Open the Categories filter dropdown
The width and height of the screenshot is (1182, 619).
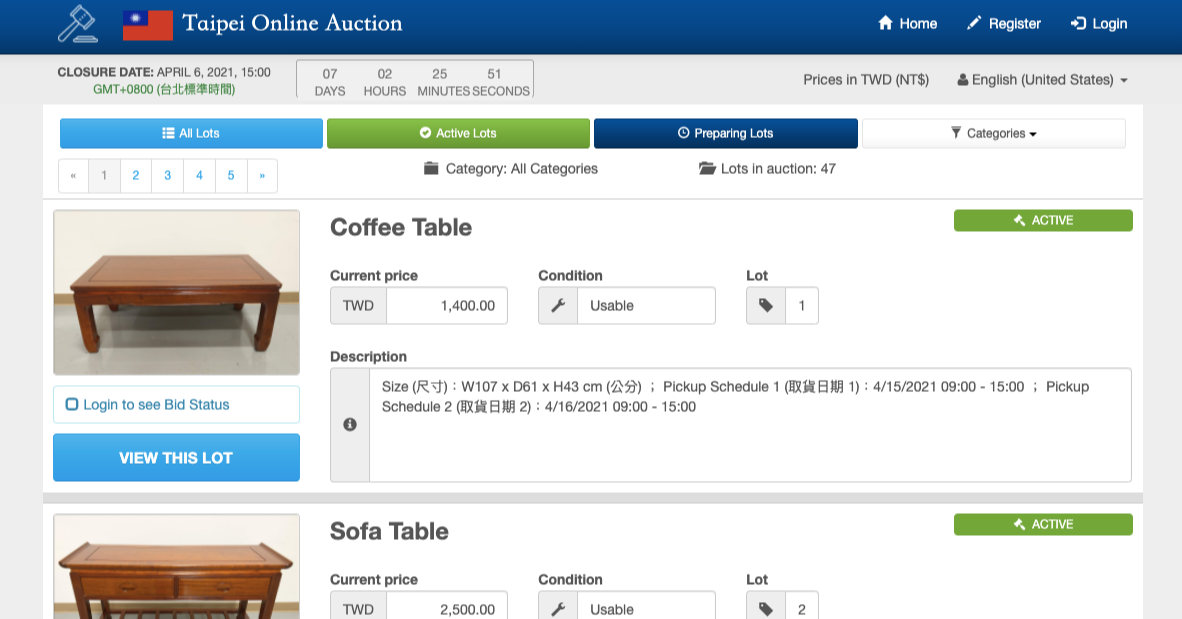(x=994, y=133)
